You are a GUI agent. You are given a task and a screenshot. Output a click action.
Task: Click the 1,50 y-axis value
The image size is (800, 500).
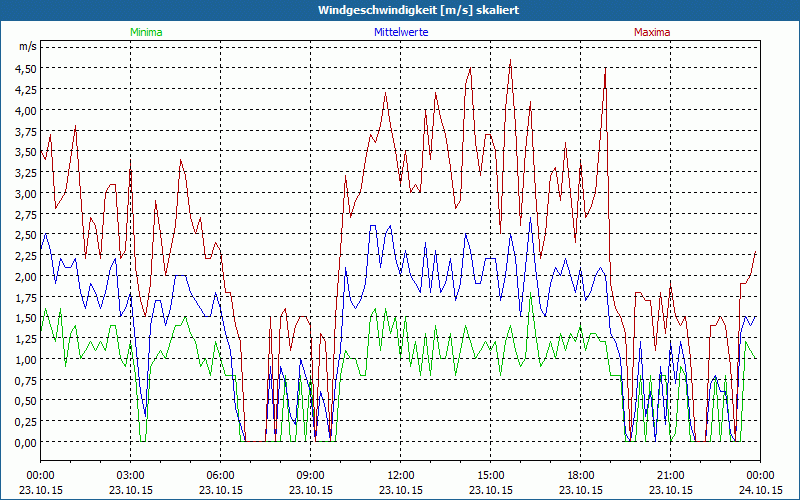point(26,318)
